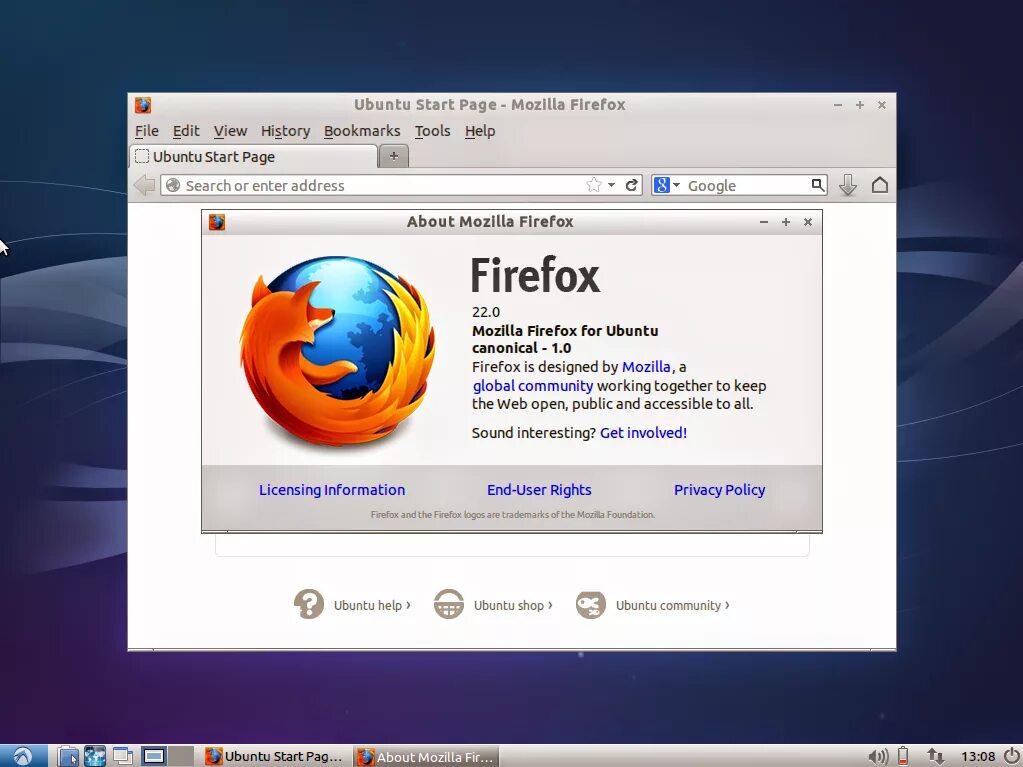Launch the web browser globe taskbar icon
1023x767 pixels.
[x=95, y=756]
